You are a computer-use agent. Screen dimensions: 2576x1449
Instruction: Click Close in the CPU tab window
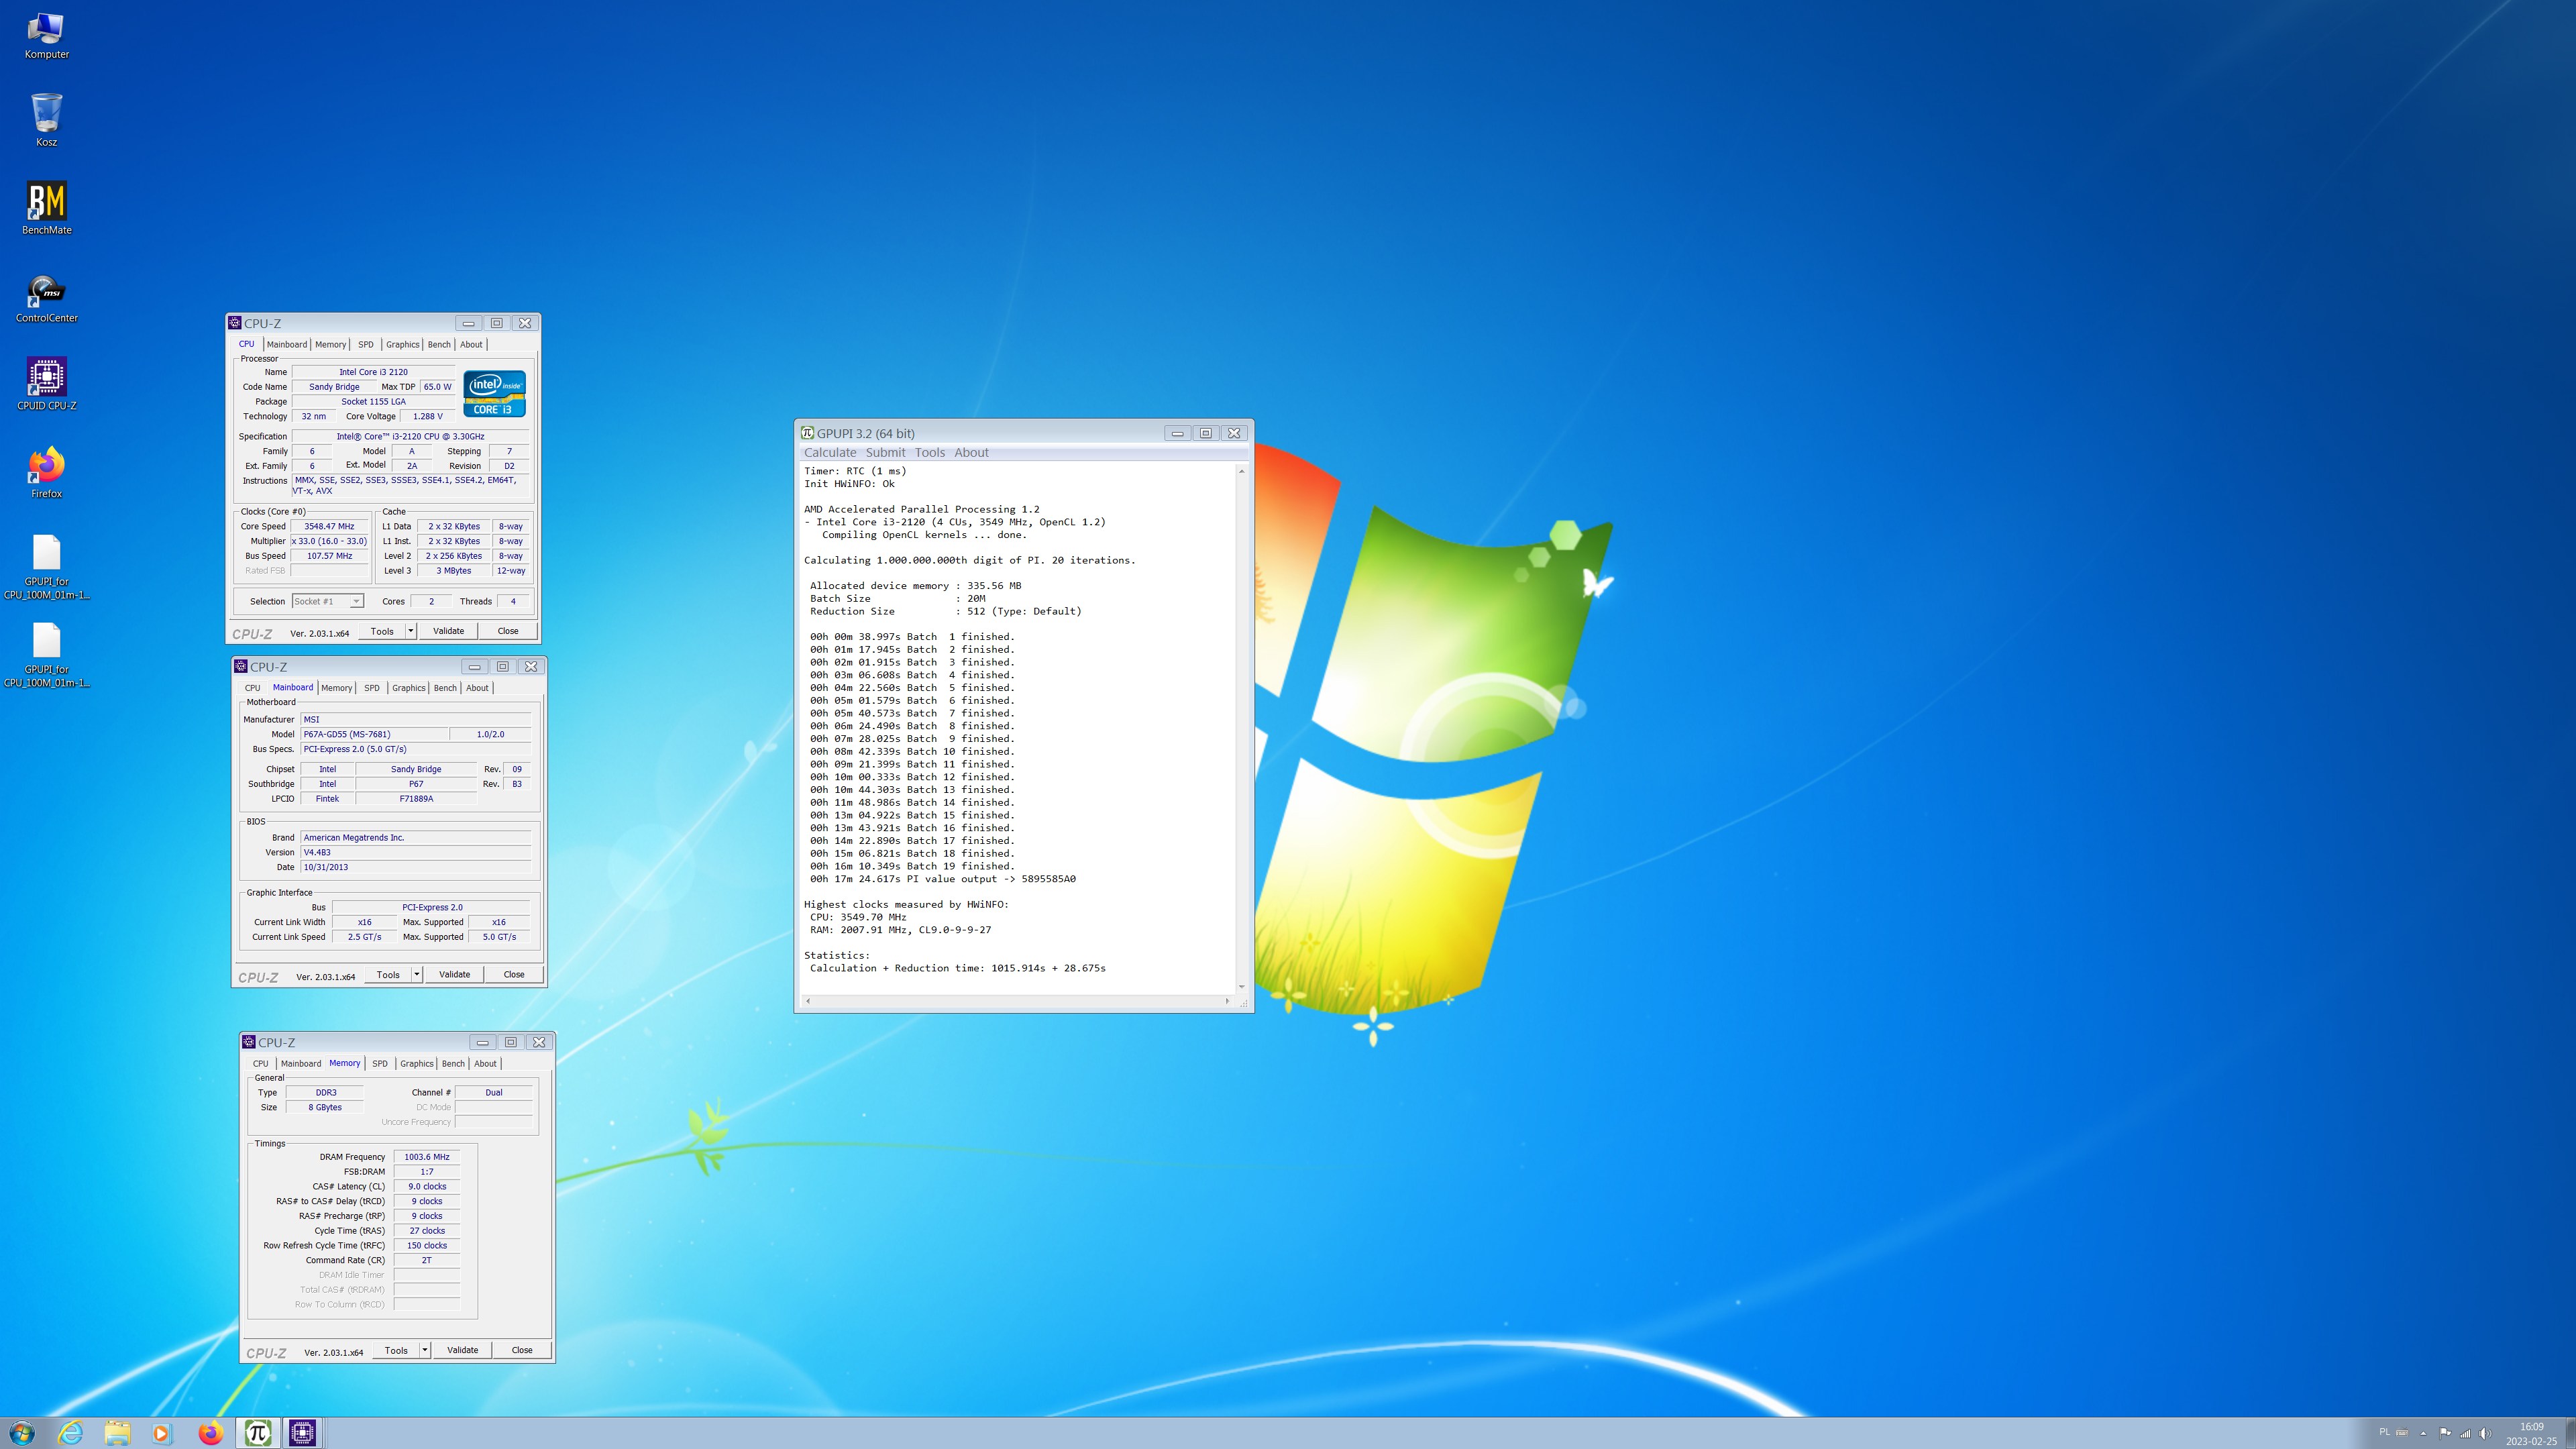[508, 631]
